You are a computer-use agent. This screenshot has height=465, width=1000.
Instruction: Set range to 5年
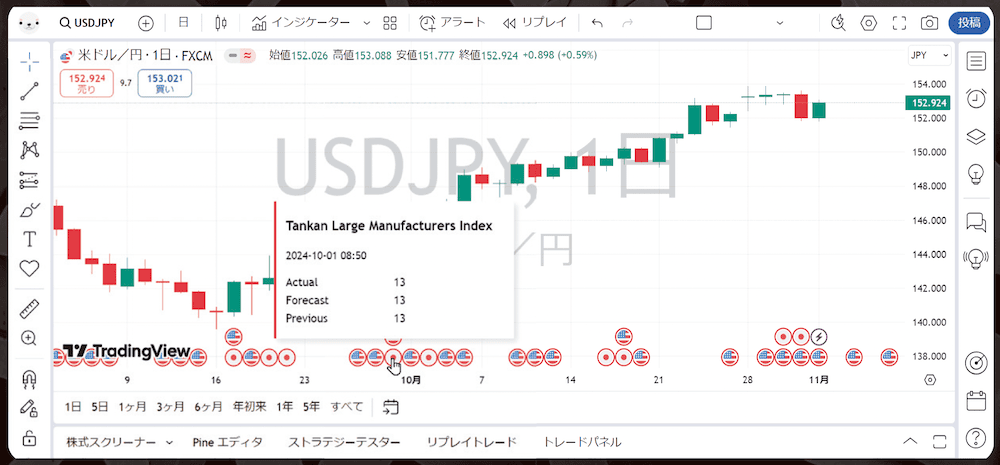pyautogui.click(x=311, y=406)
